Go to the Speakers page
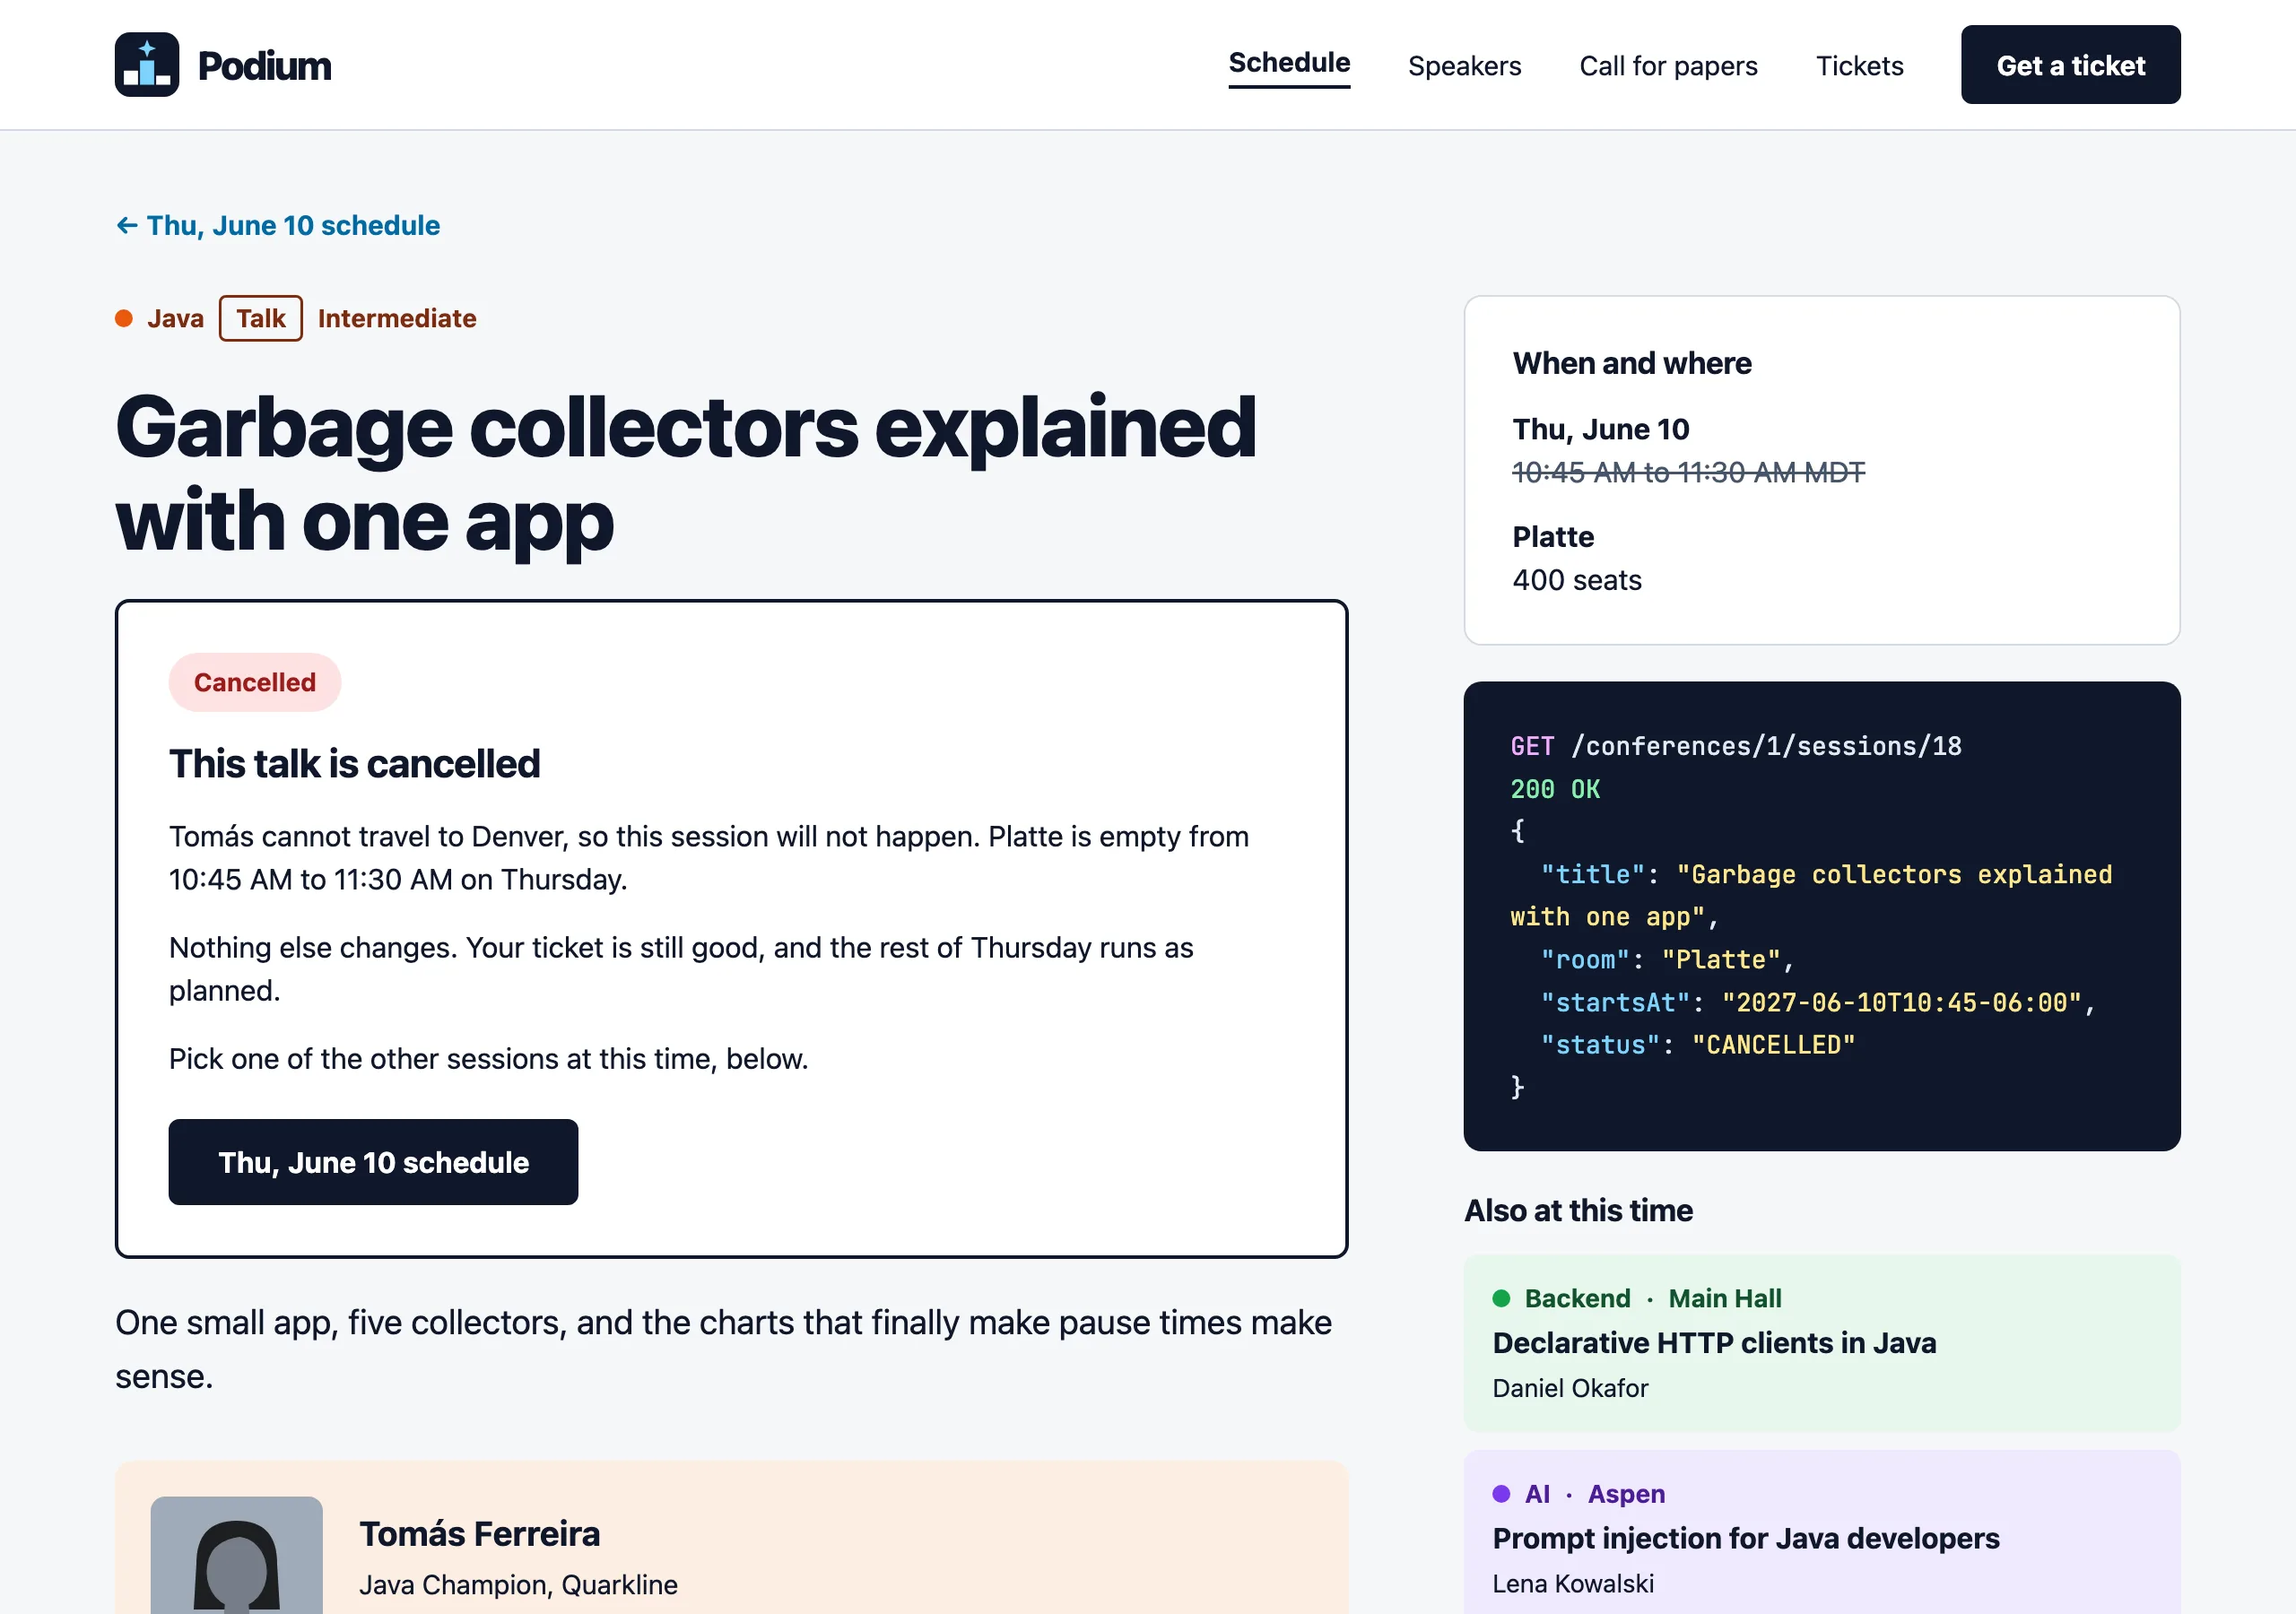The image size is (2296, 1614). point(1464,66)
